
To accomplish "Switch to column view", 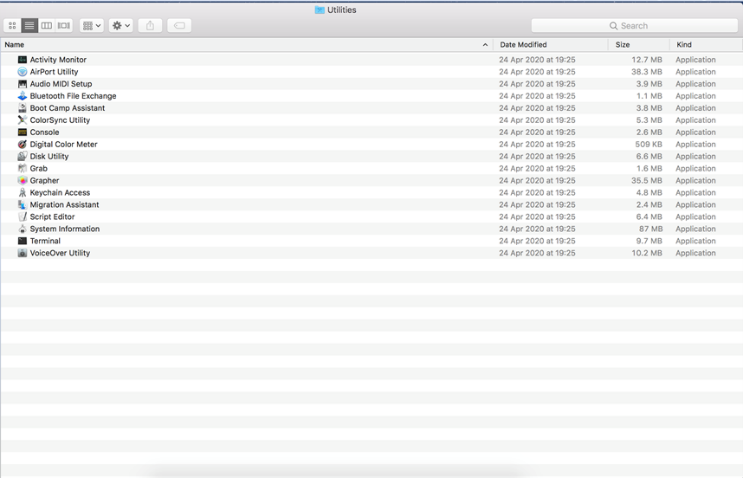I will coord(46,26).
